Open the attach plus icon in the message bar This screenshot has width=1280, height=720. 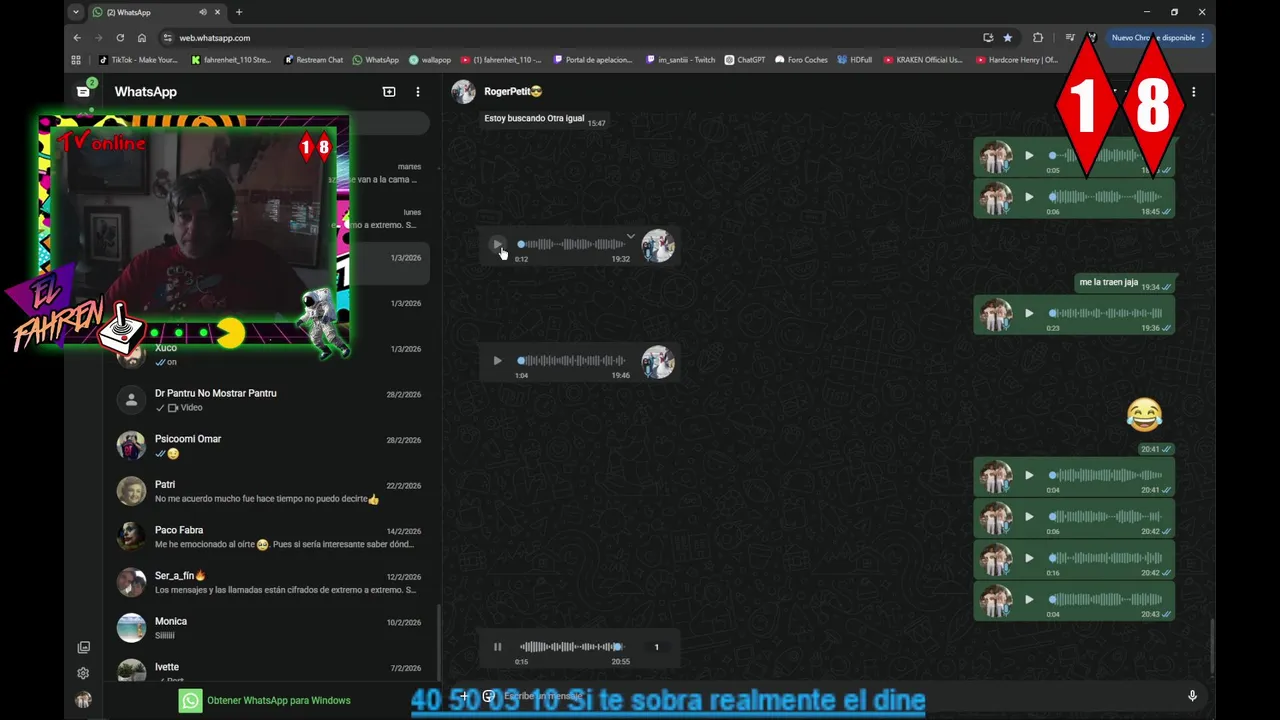(x=464, y=696)
